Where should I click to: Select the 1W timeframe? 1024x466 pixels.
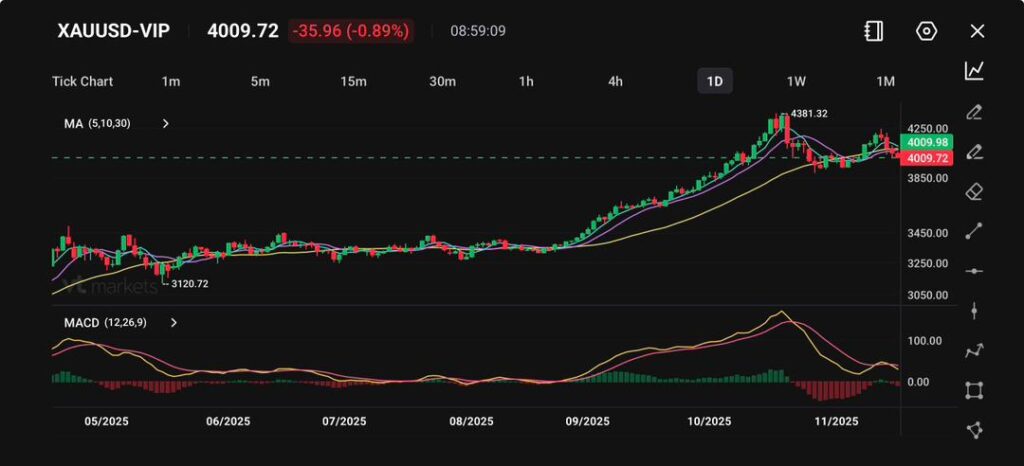[x=796, y=81]
